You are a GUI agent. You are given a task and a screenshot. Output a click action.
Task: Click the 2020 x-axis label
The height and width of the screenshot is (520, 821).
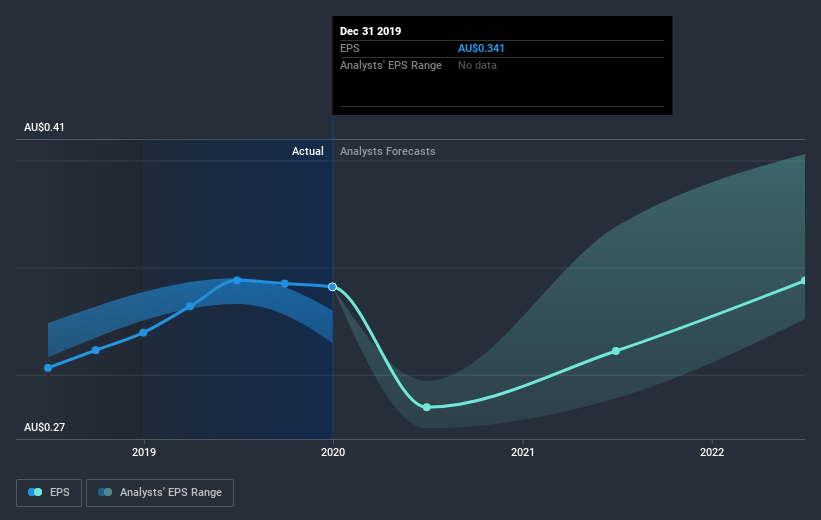[x=333, y=452]
